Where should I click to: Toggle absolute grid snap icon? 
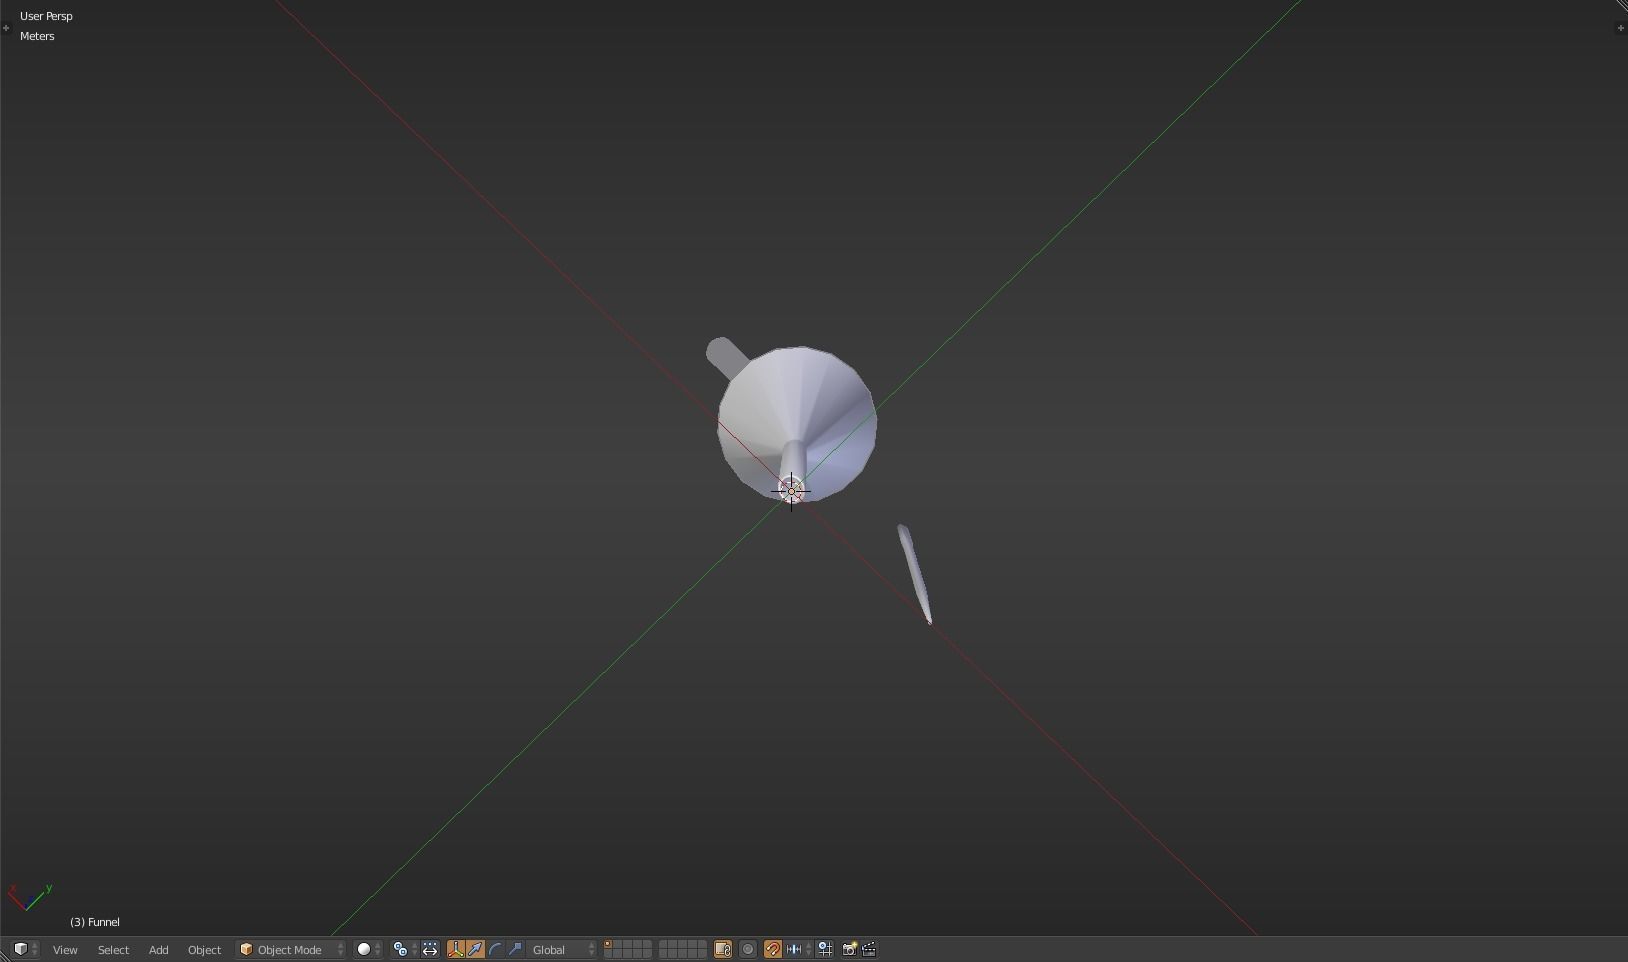pyautogui.click(x=825, y=949)
